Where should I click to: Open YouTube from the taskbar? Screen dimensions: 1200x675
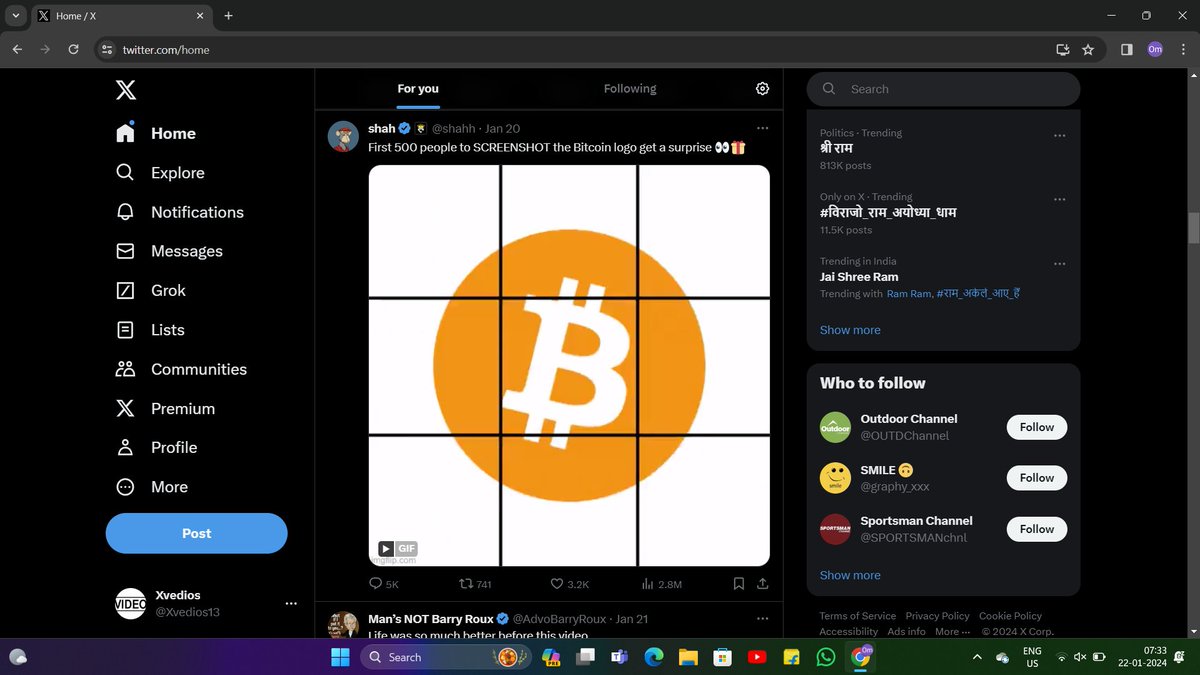[756, 657]
